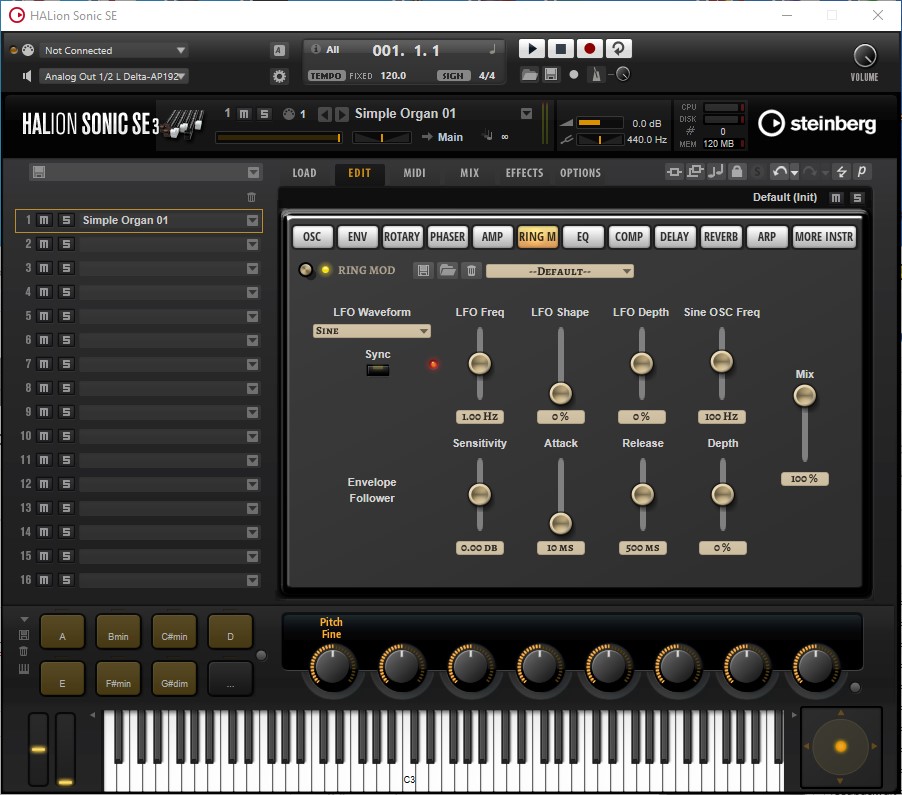Click the trash icon above slot list
Viewport: 902px width, 795px height.
251,197
